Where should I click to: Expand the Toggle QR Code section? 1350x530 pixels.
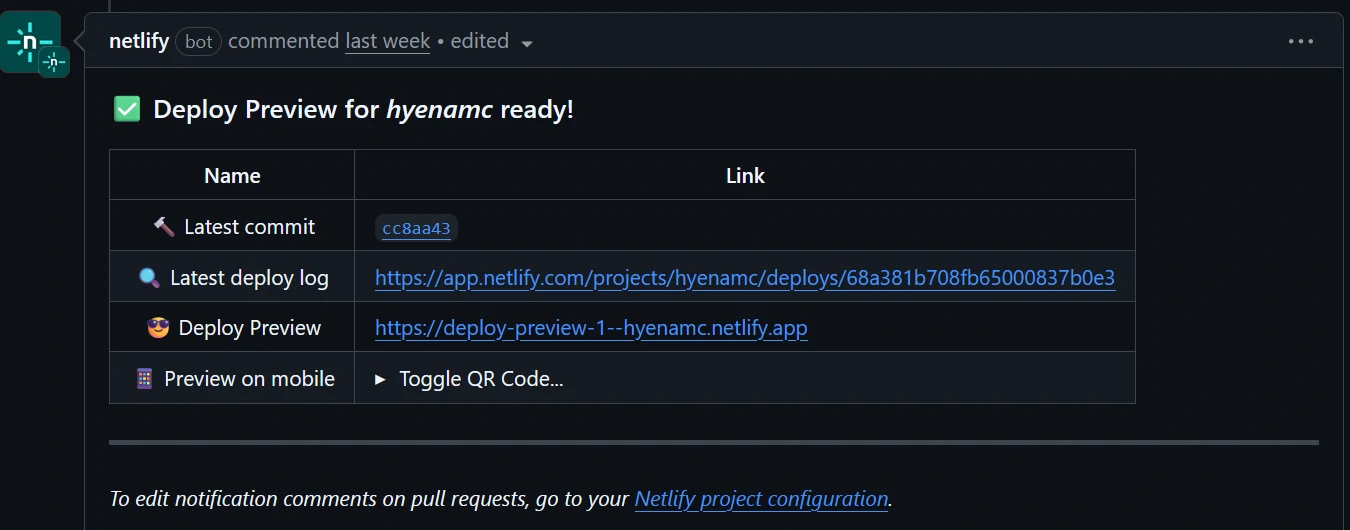click(x=470, y=379)
